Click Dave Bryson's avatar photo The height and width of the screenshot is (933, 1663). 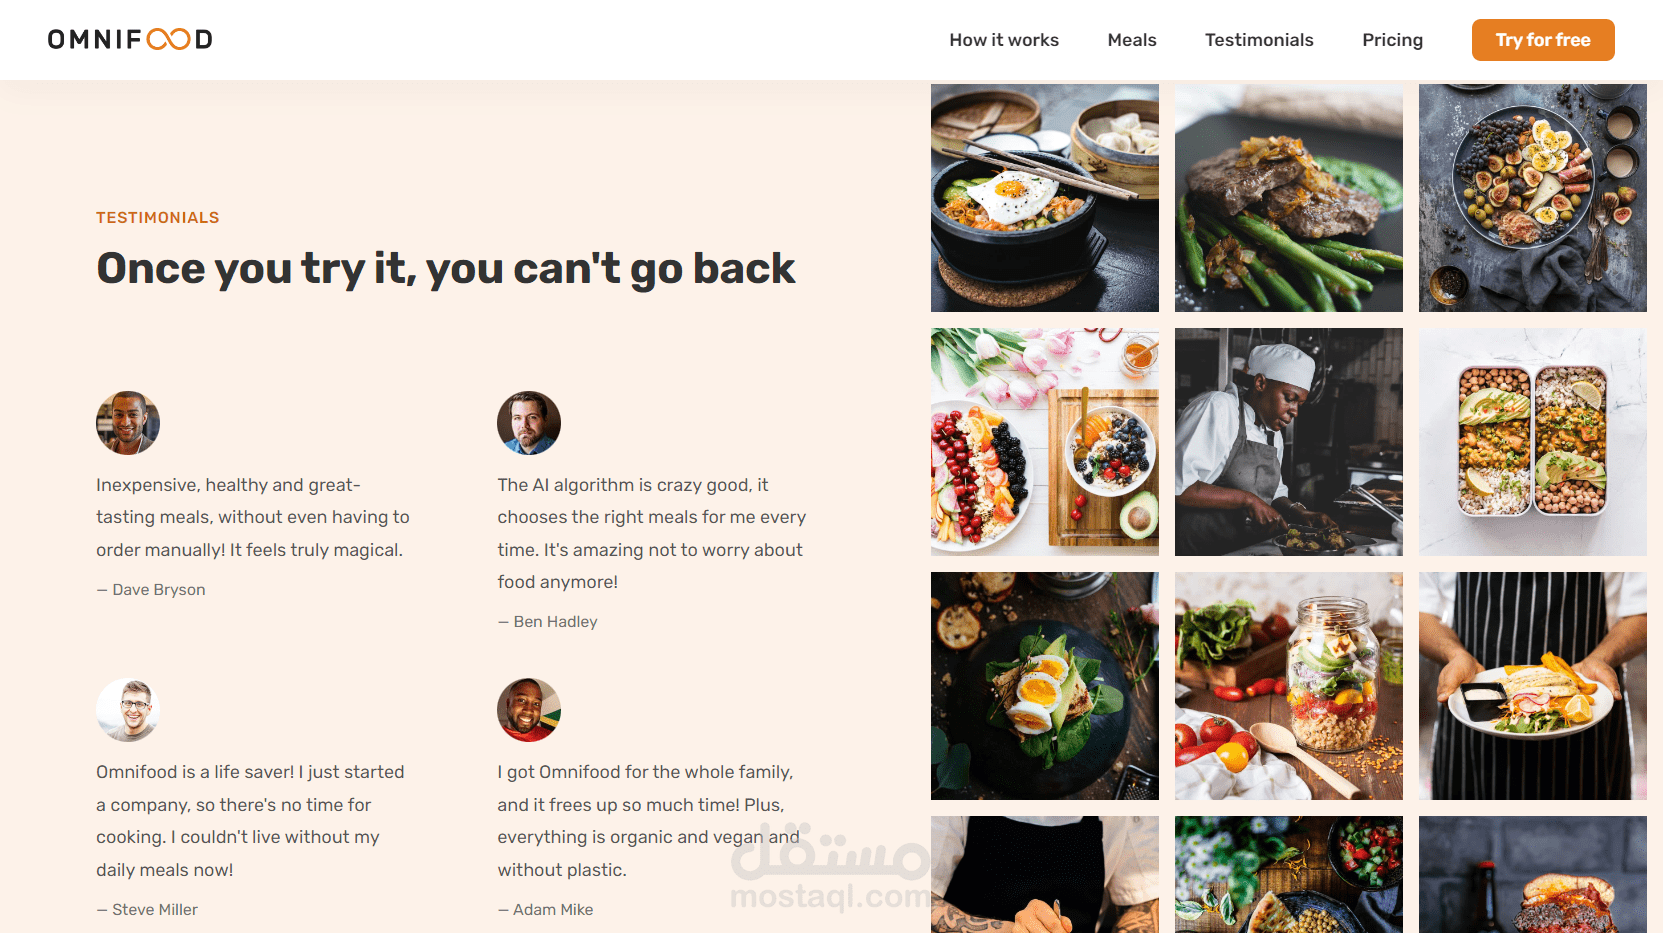[x=128, y=423]
